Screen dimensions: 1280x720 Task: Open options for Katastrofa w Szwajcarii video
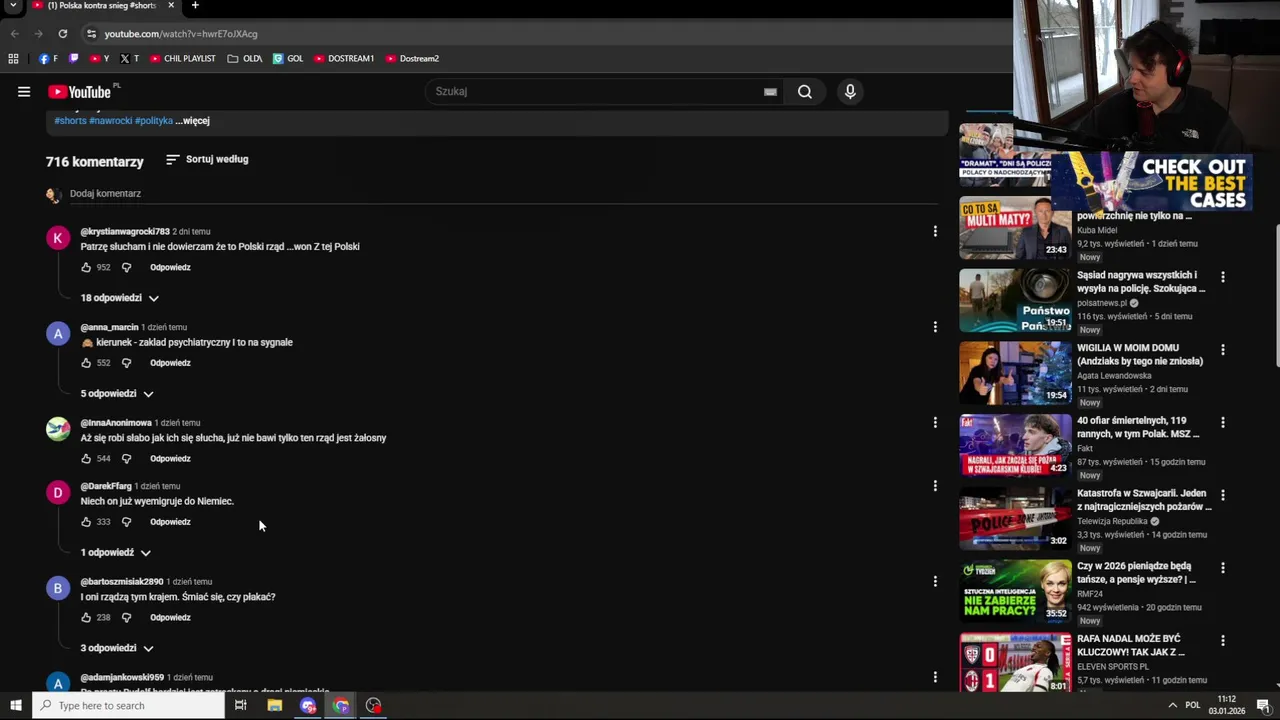(x=1222, y=495)
